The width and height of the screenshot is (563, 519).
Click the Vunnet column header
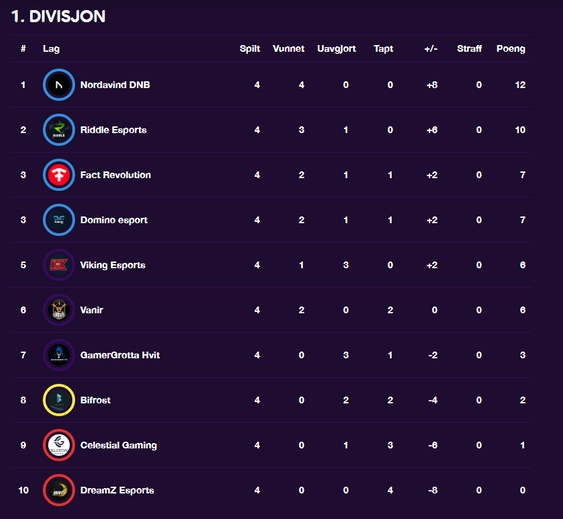tap(288, 48)
